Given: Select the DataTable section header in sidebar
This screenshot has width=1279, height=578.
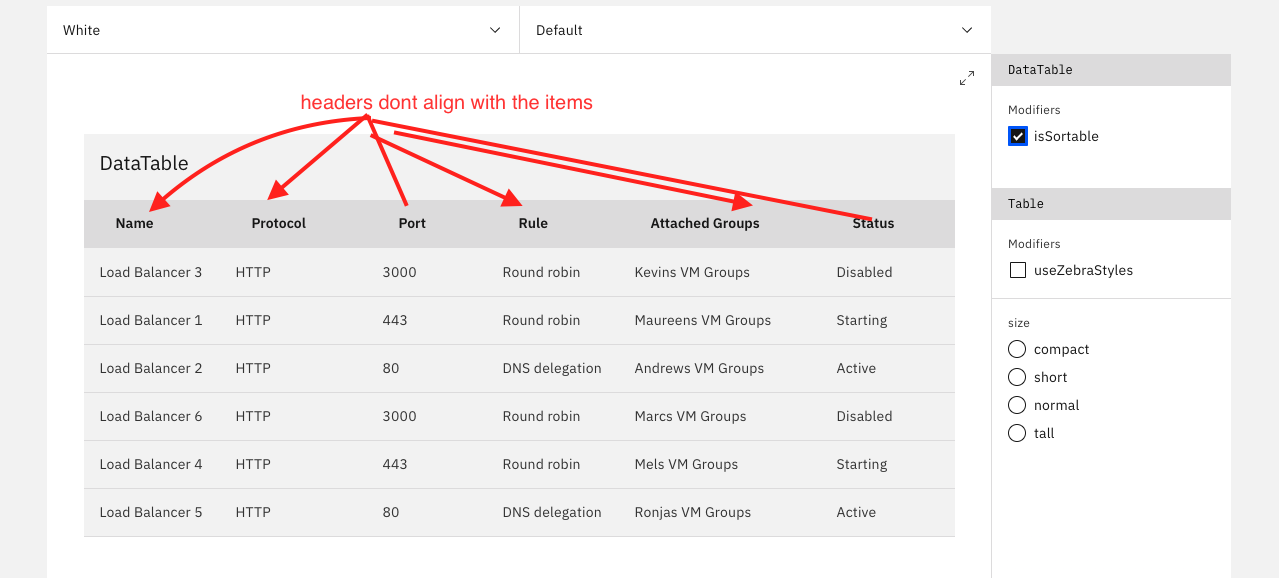Looking at the screenshot, I should 1111,70.
